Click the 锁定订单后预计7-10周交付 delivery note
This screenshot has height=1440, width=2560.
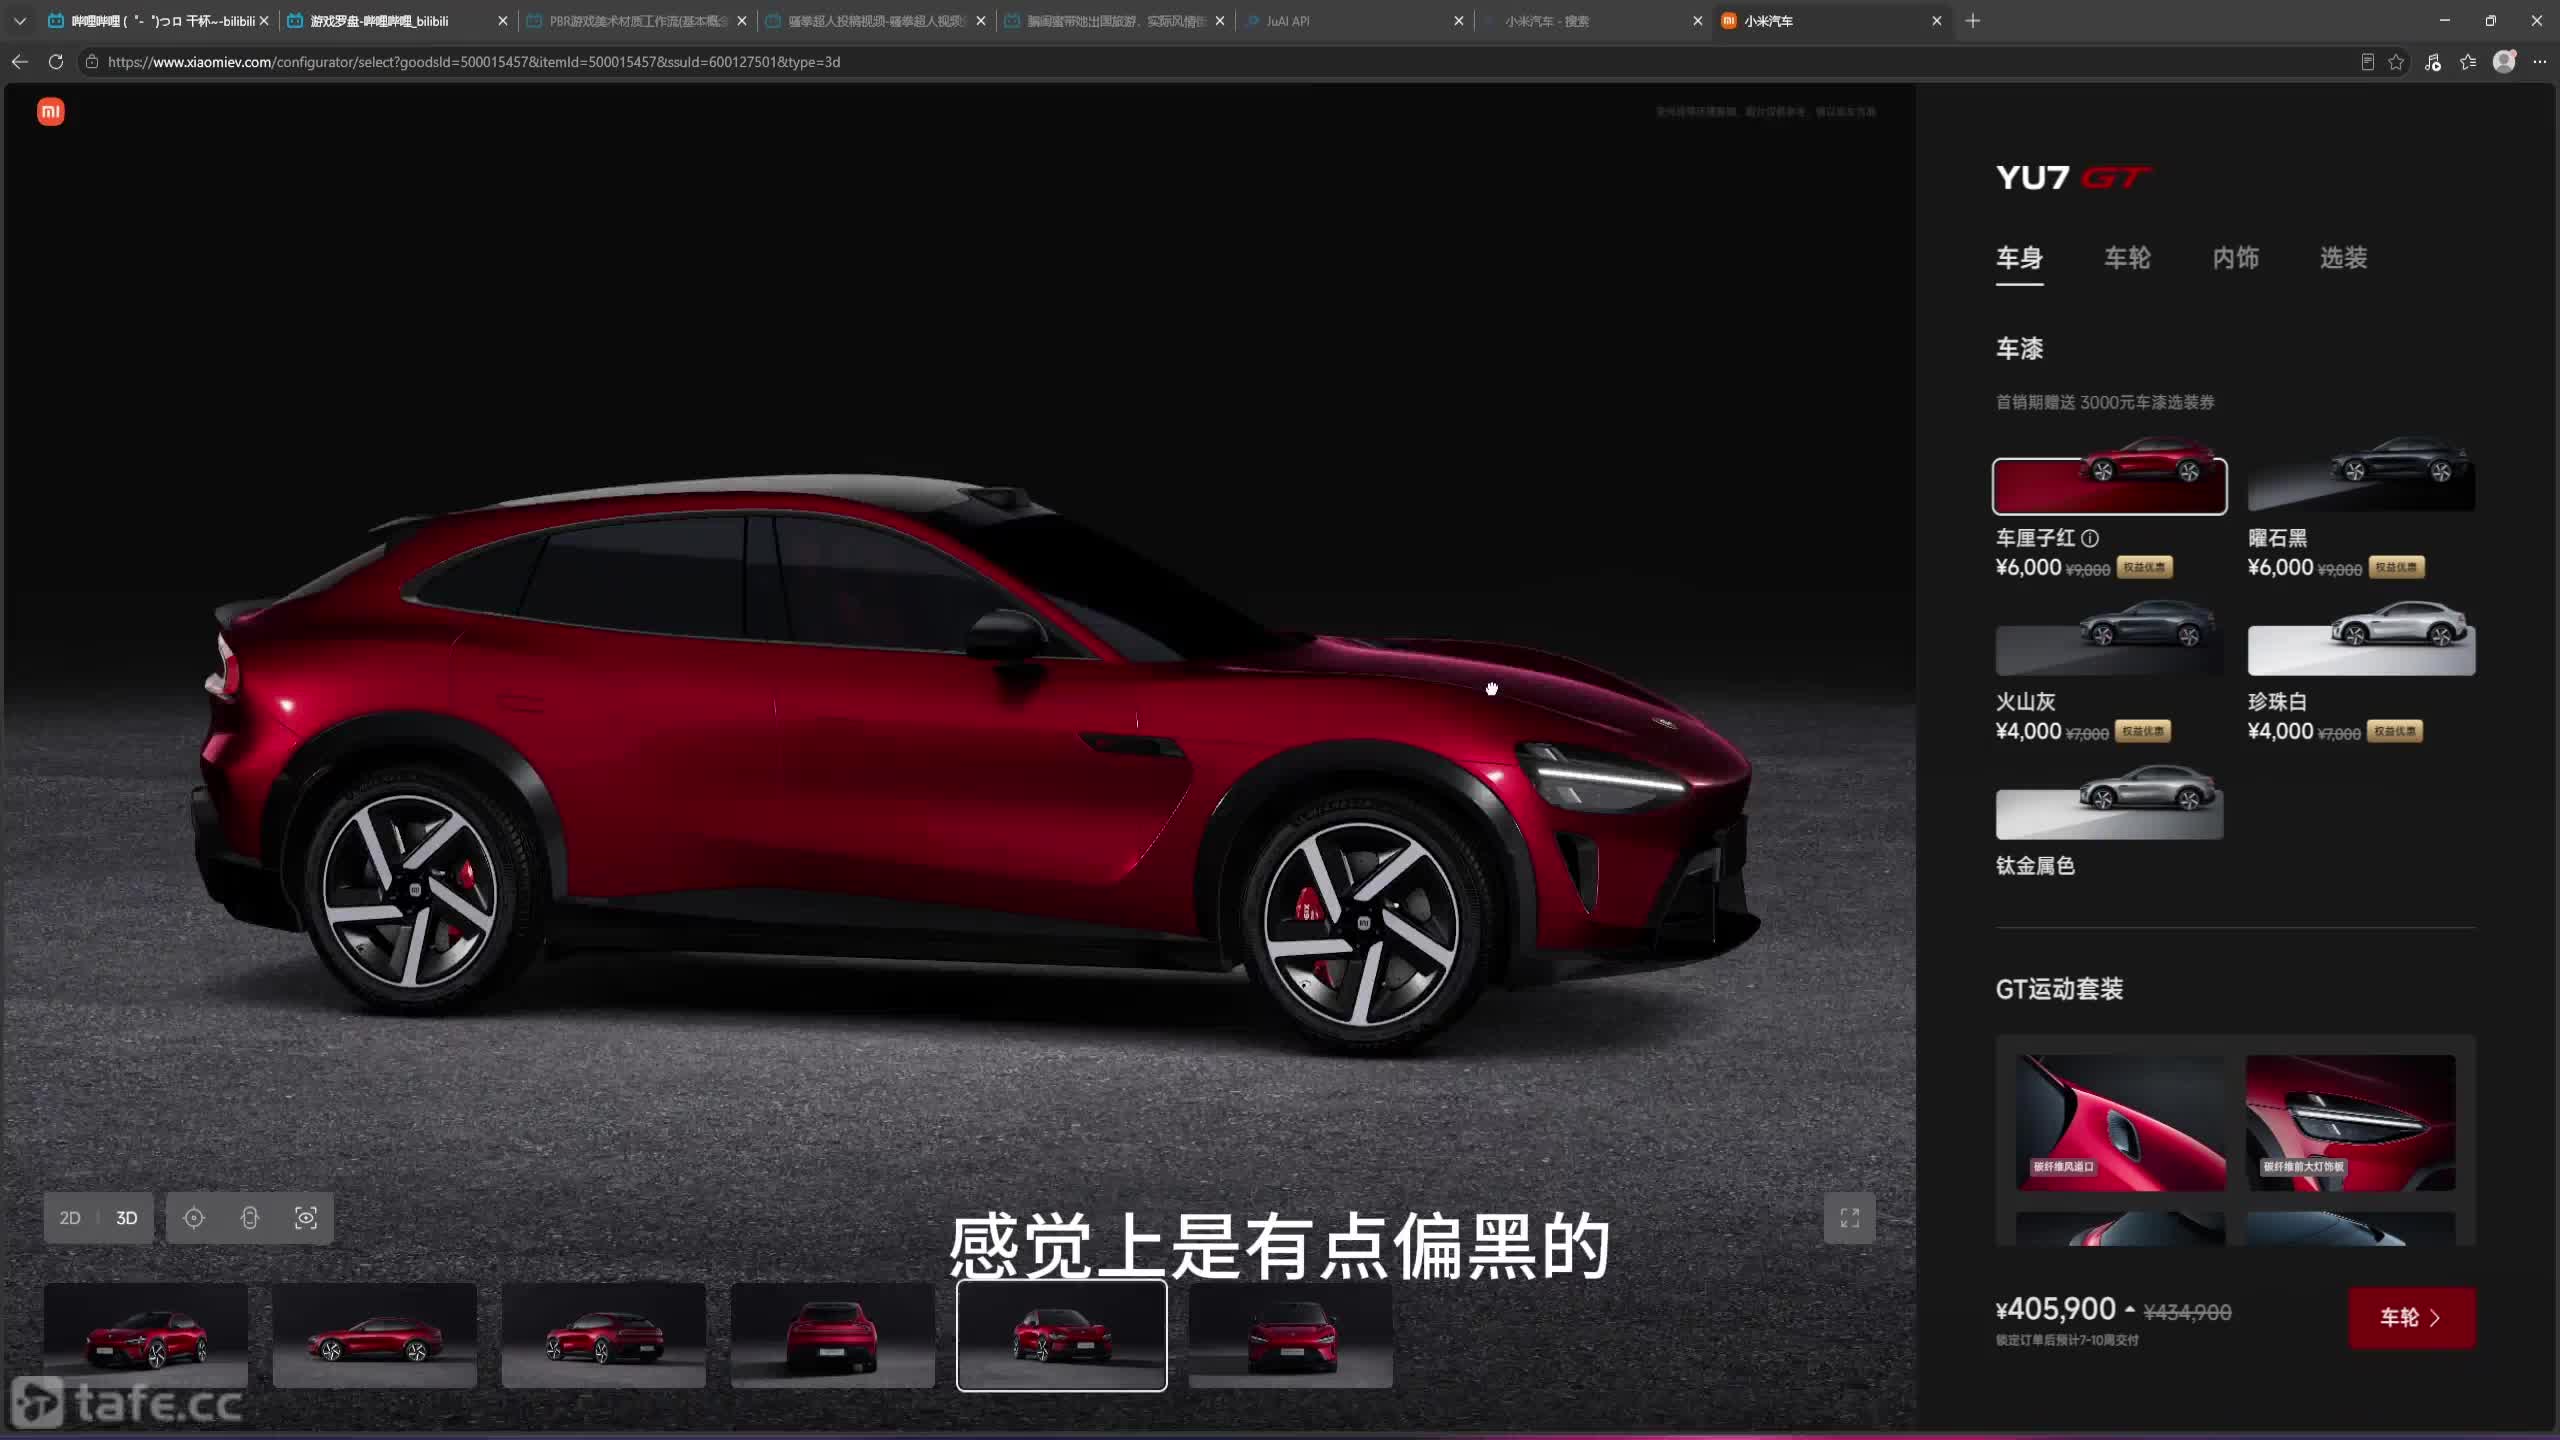coord(2067,1340)
